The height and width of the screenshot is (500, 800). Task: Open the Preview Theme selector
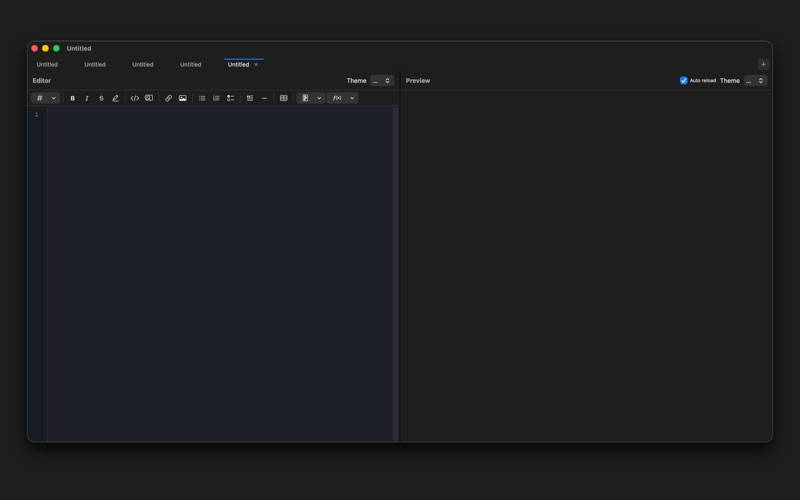pos(755,81)
